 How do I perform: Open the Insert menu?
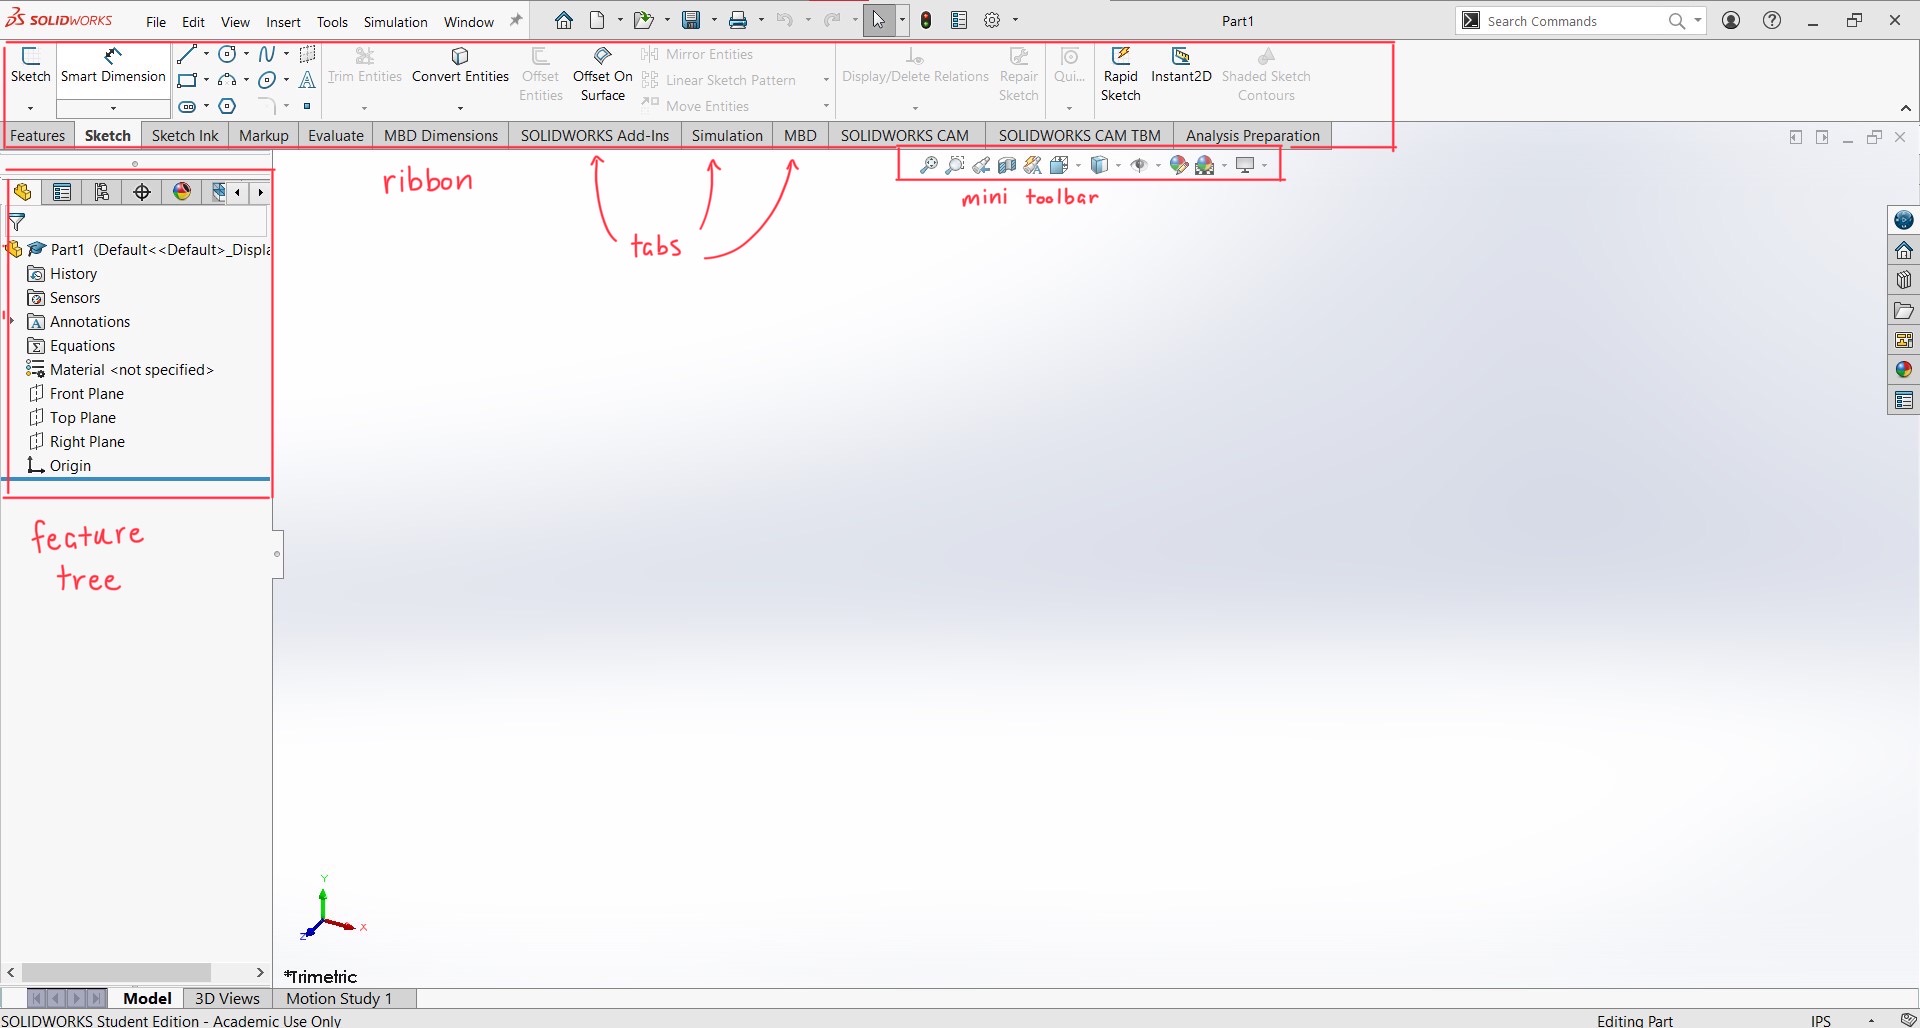point(283,22)
